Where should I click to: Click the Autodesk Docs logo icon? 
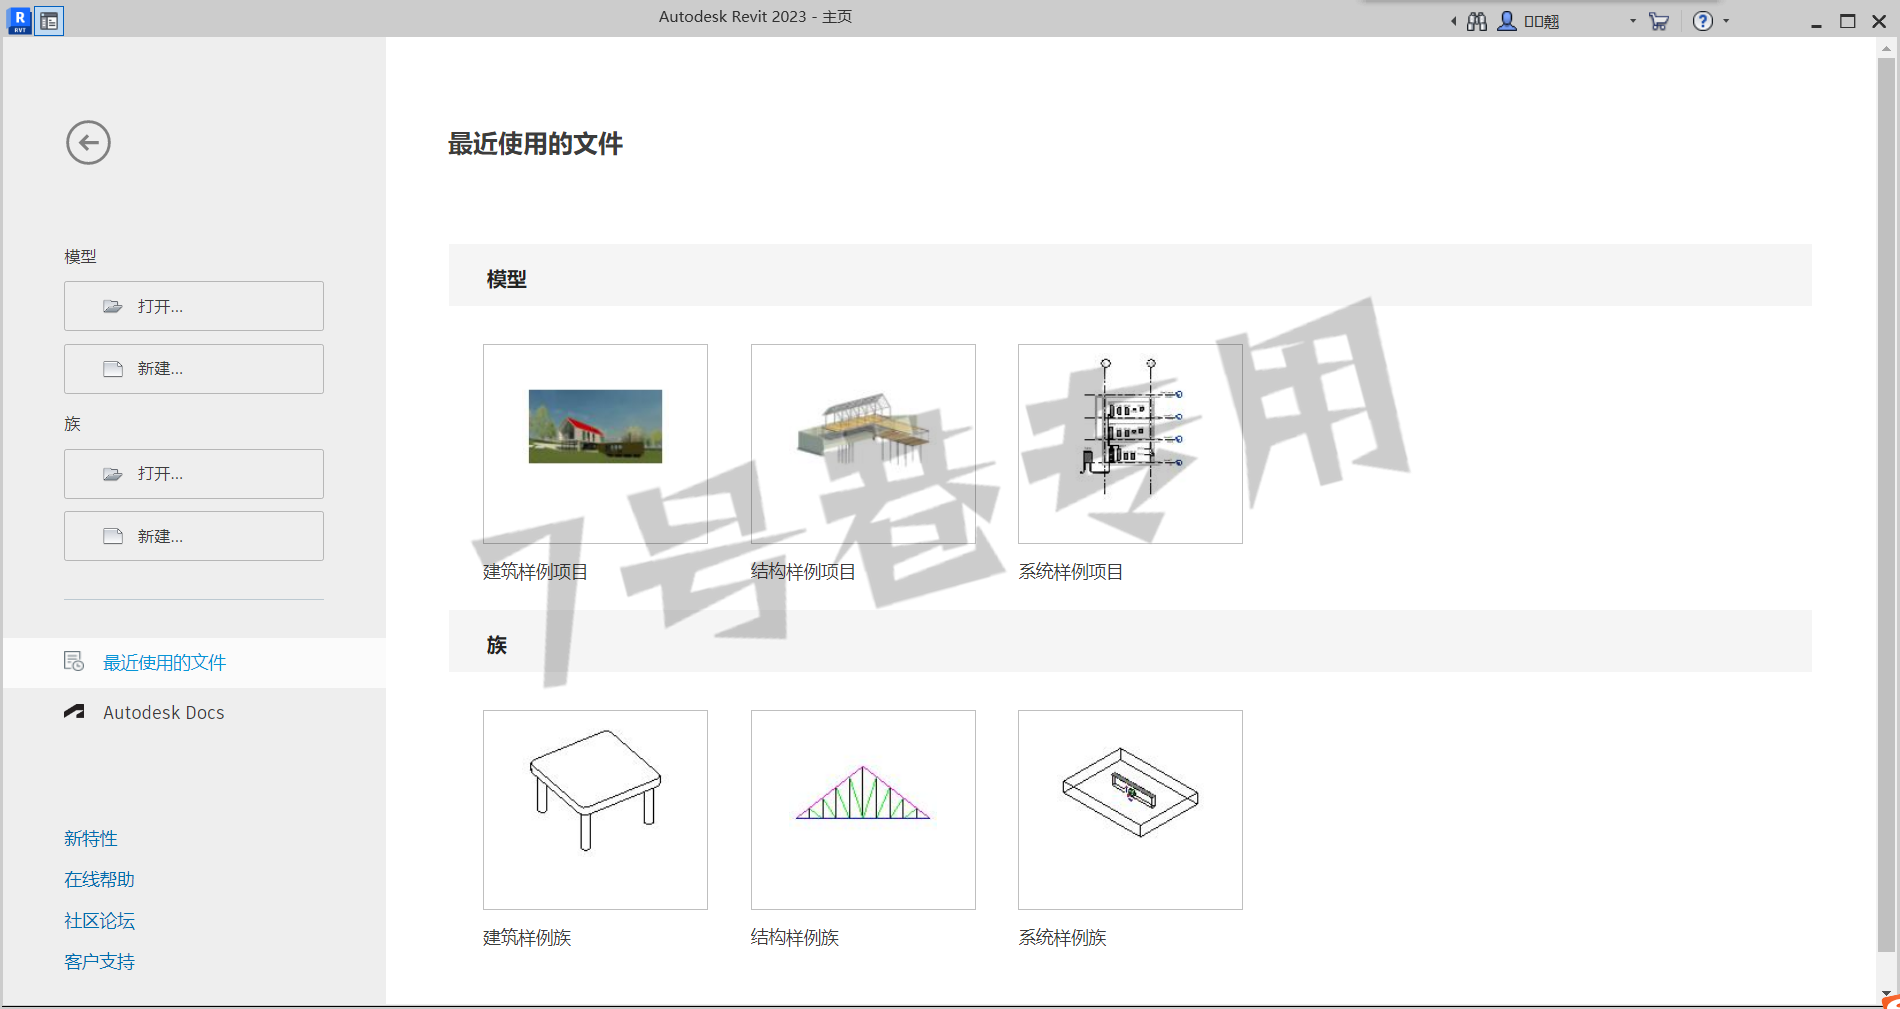pyautogui.click(x=74, y=712)
